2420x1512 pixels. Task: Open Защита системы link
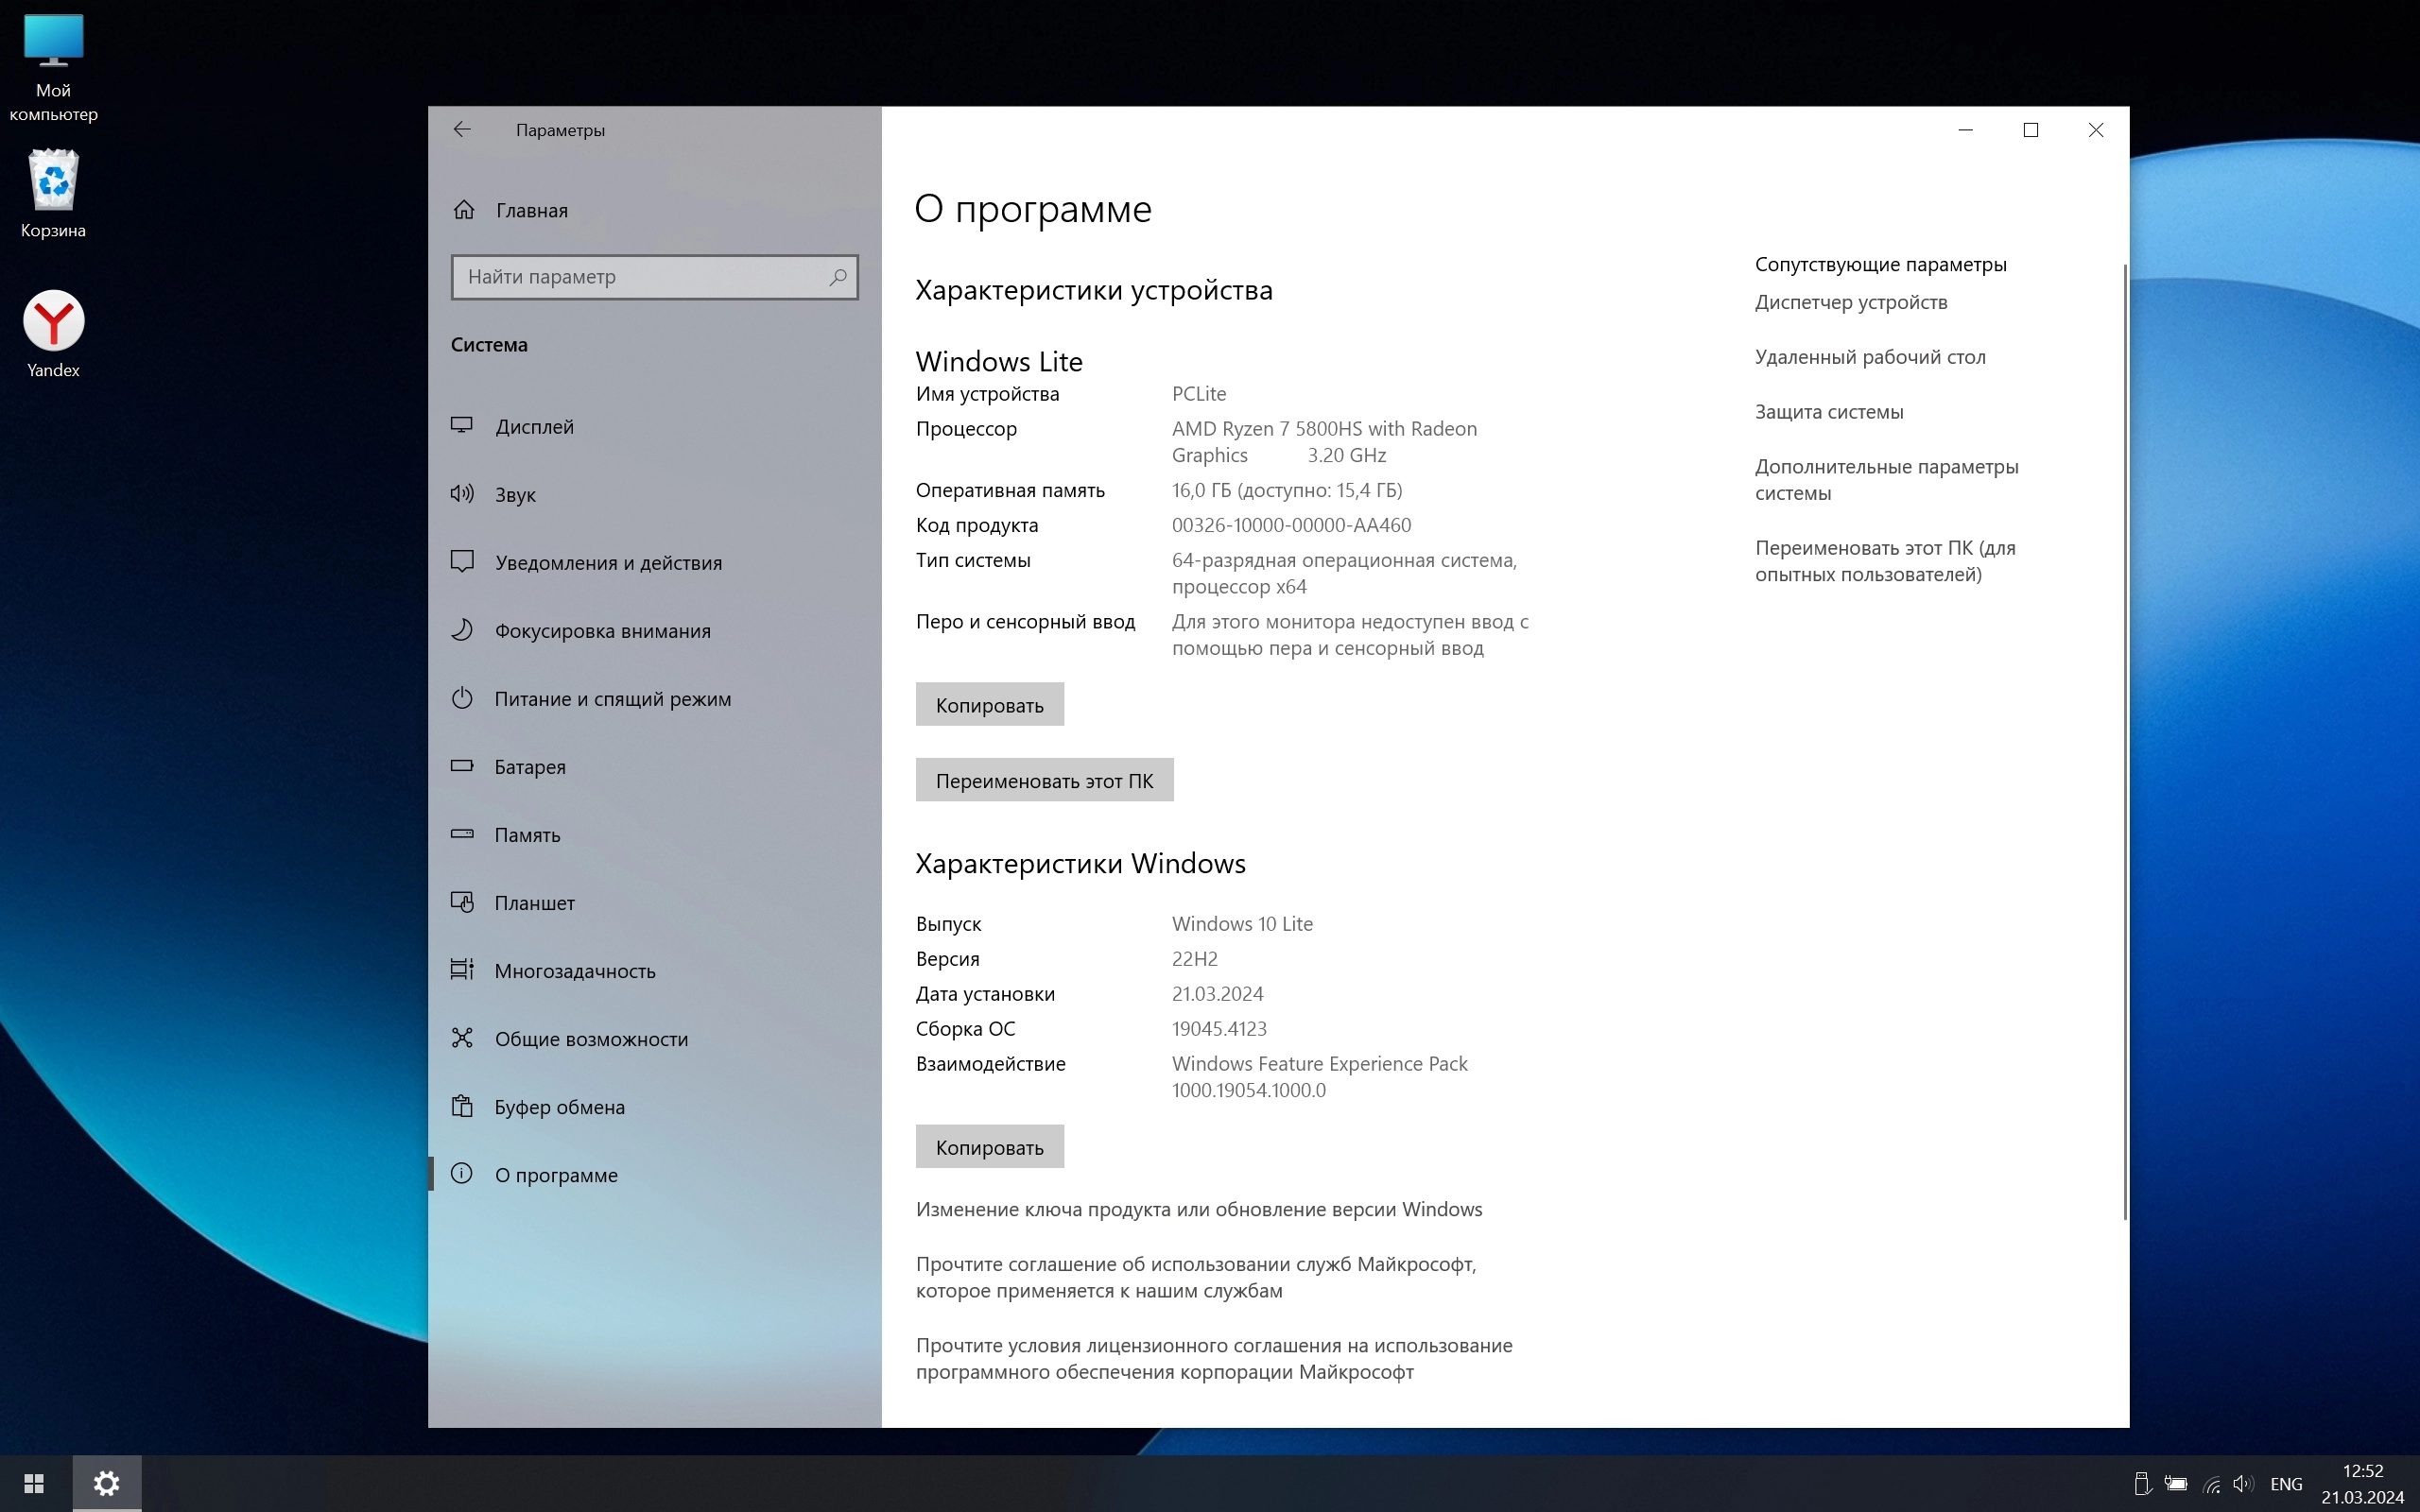pos(1828,412)
